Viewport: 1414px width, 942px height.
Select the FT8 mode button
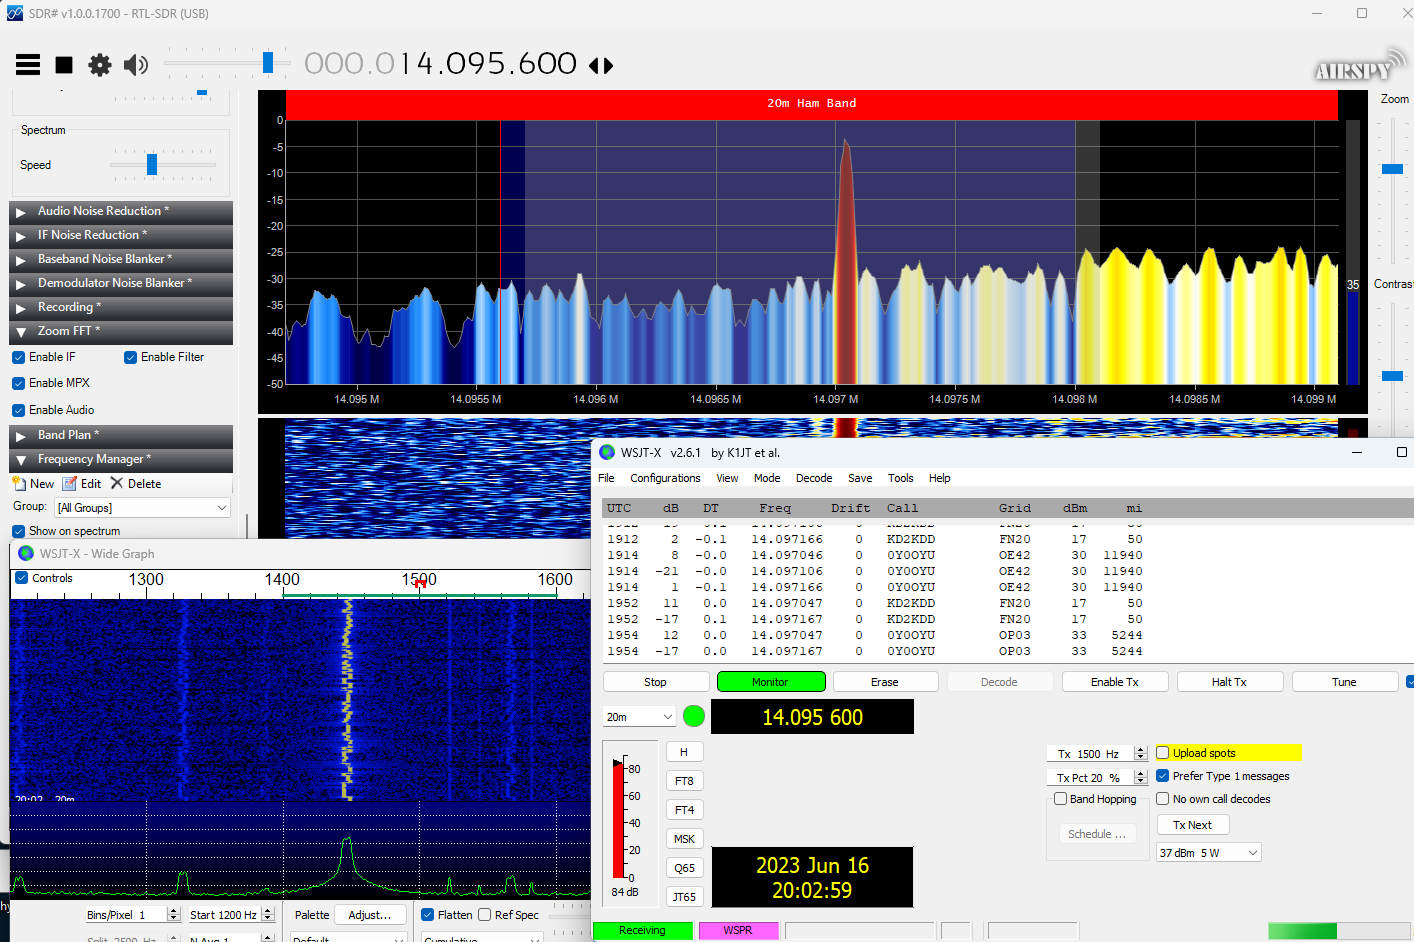point(684,781)
